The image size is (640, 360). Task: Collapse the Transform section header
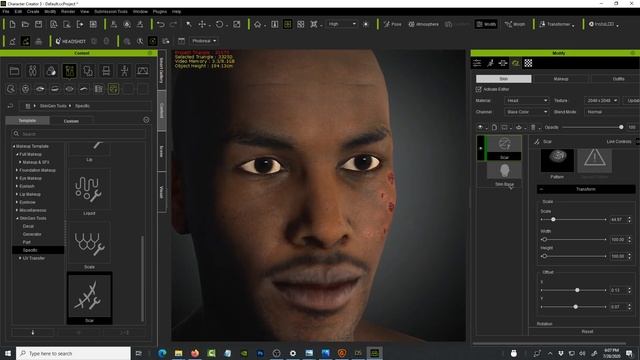pos(586,189)
